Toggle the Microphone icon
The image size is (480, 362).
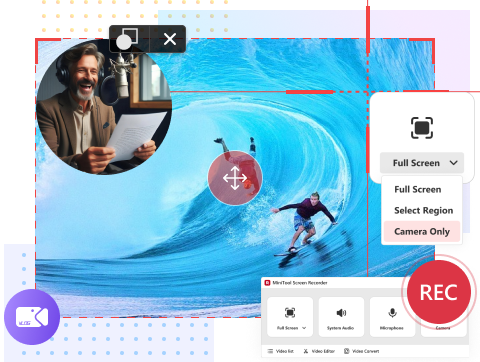coord(392,313)
